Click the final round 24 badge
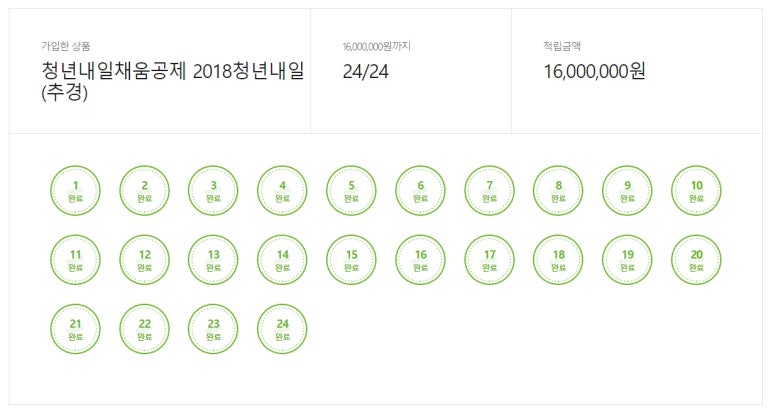This screenshot has width=773, height=412. 283,329
